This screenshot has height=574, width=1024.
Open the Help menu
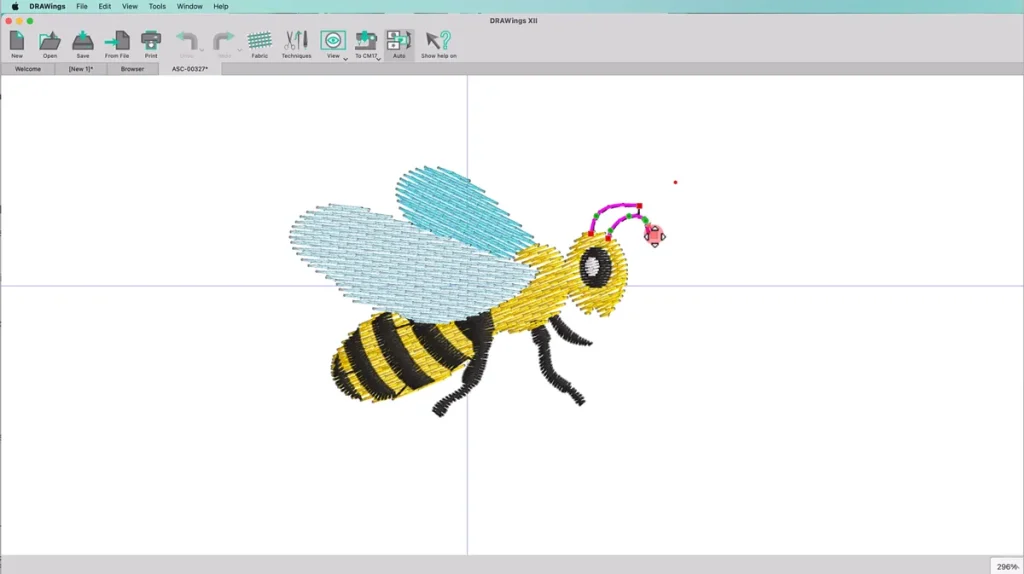tap(221, 7)
